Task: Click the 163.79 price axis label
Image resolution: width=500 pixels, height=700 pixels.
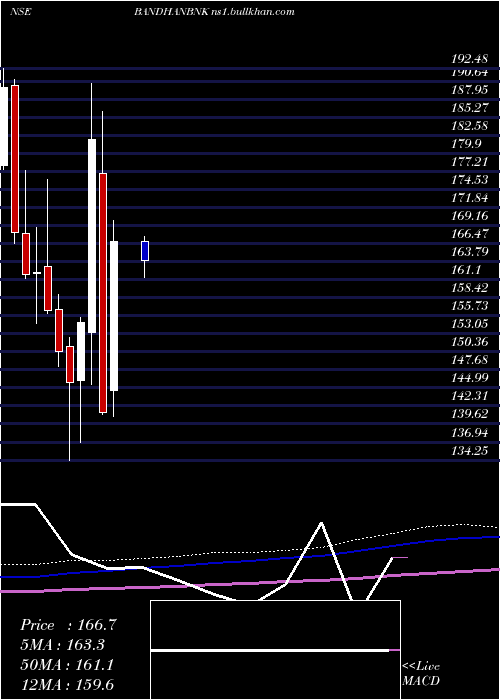Action: (469, 251)
